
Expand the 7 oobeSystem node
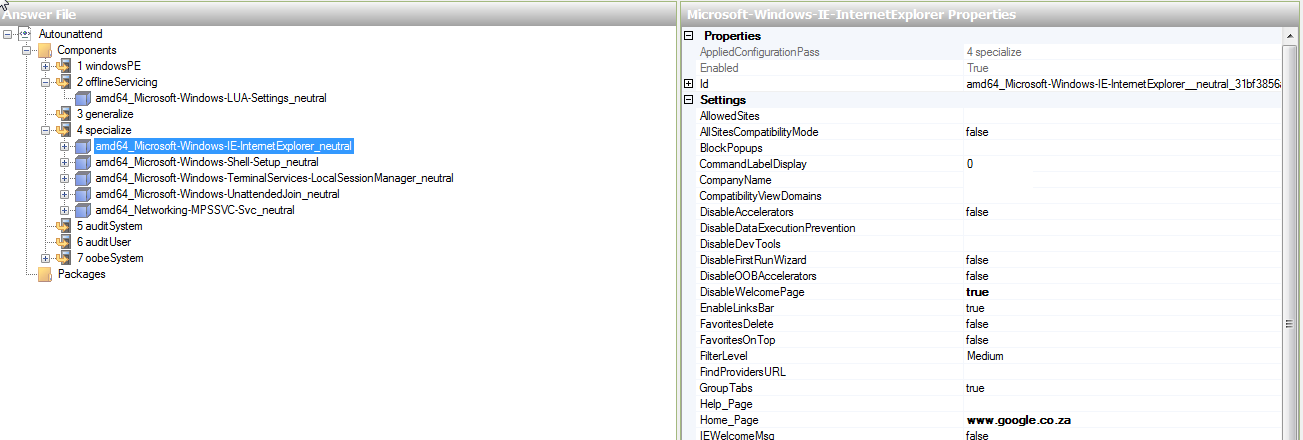tap(46, 258)
